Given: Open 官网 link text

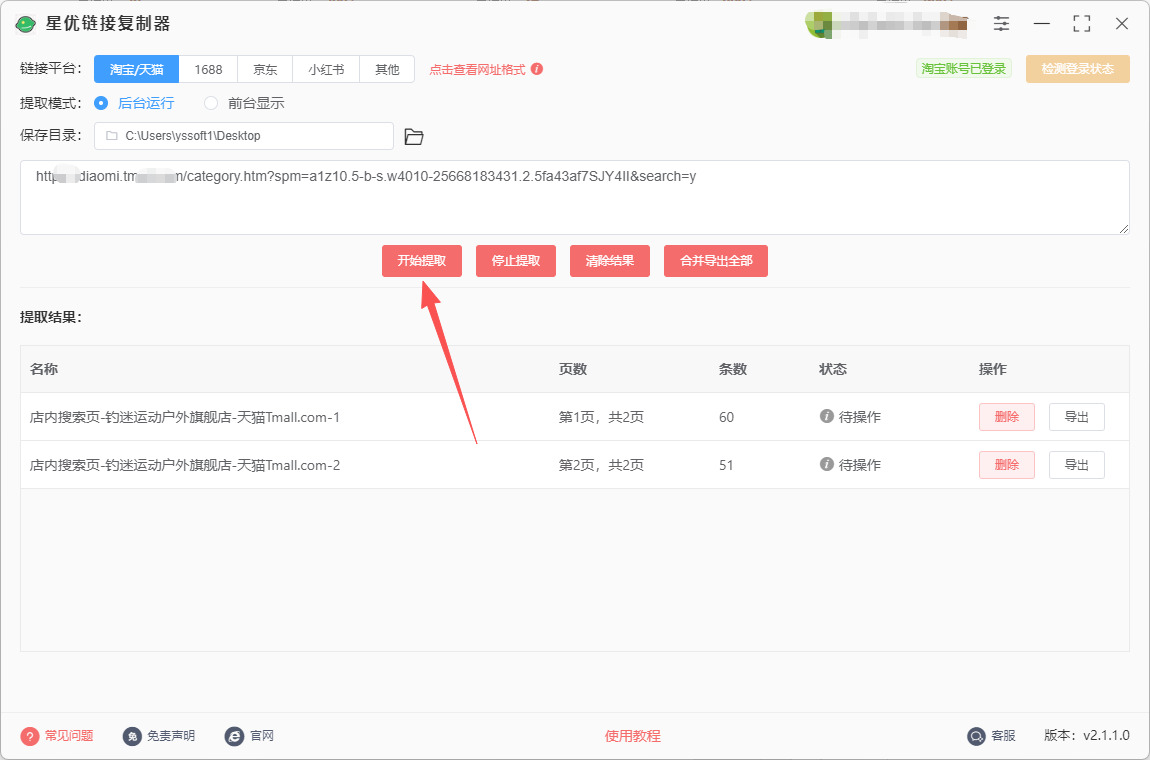Looking at the screenshot, I should [262, 736].
